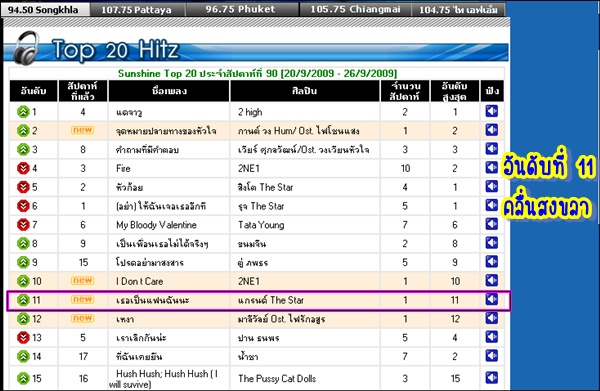The width and height of the screenshot is (600, 391).
Task: Click the Top 20 Hitz banner title
Action: pos(116,50)
